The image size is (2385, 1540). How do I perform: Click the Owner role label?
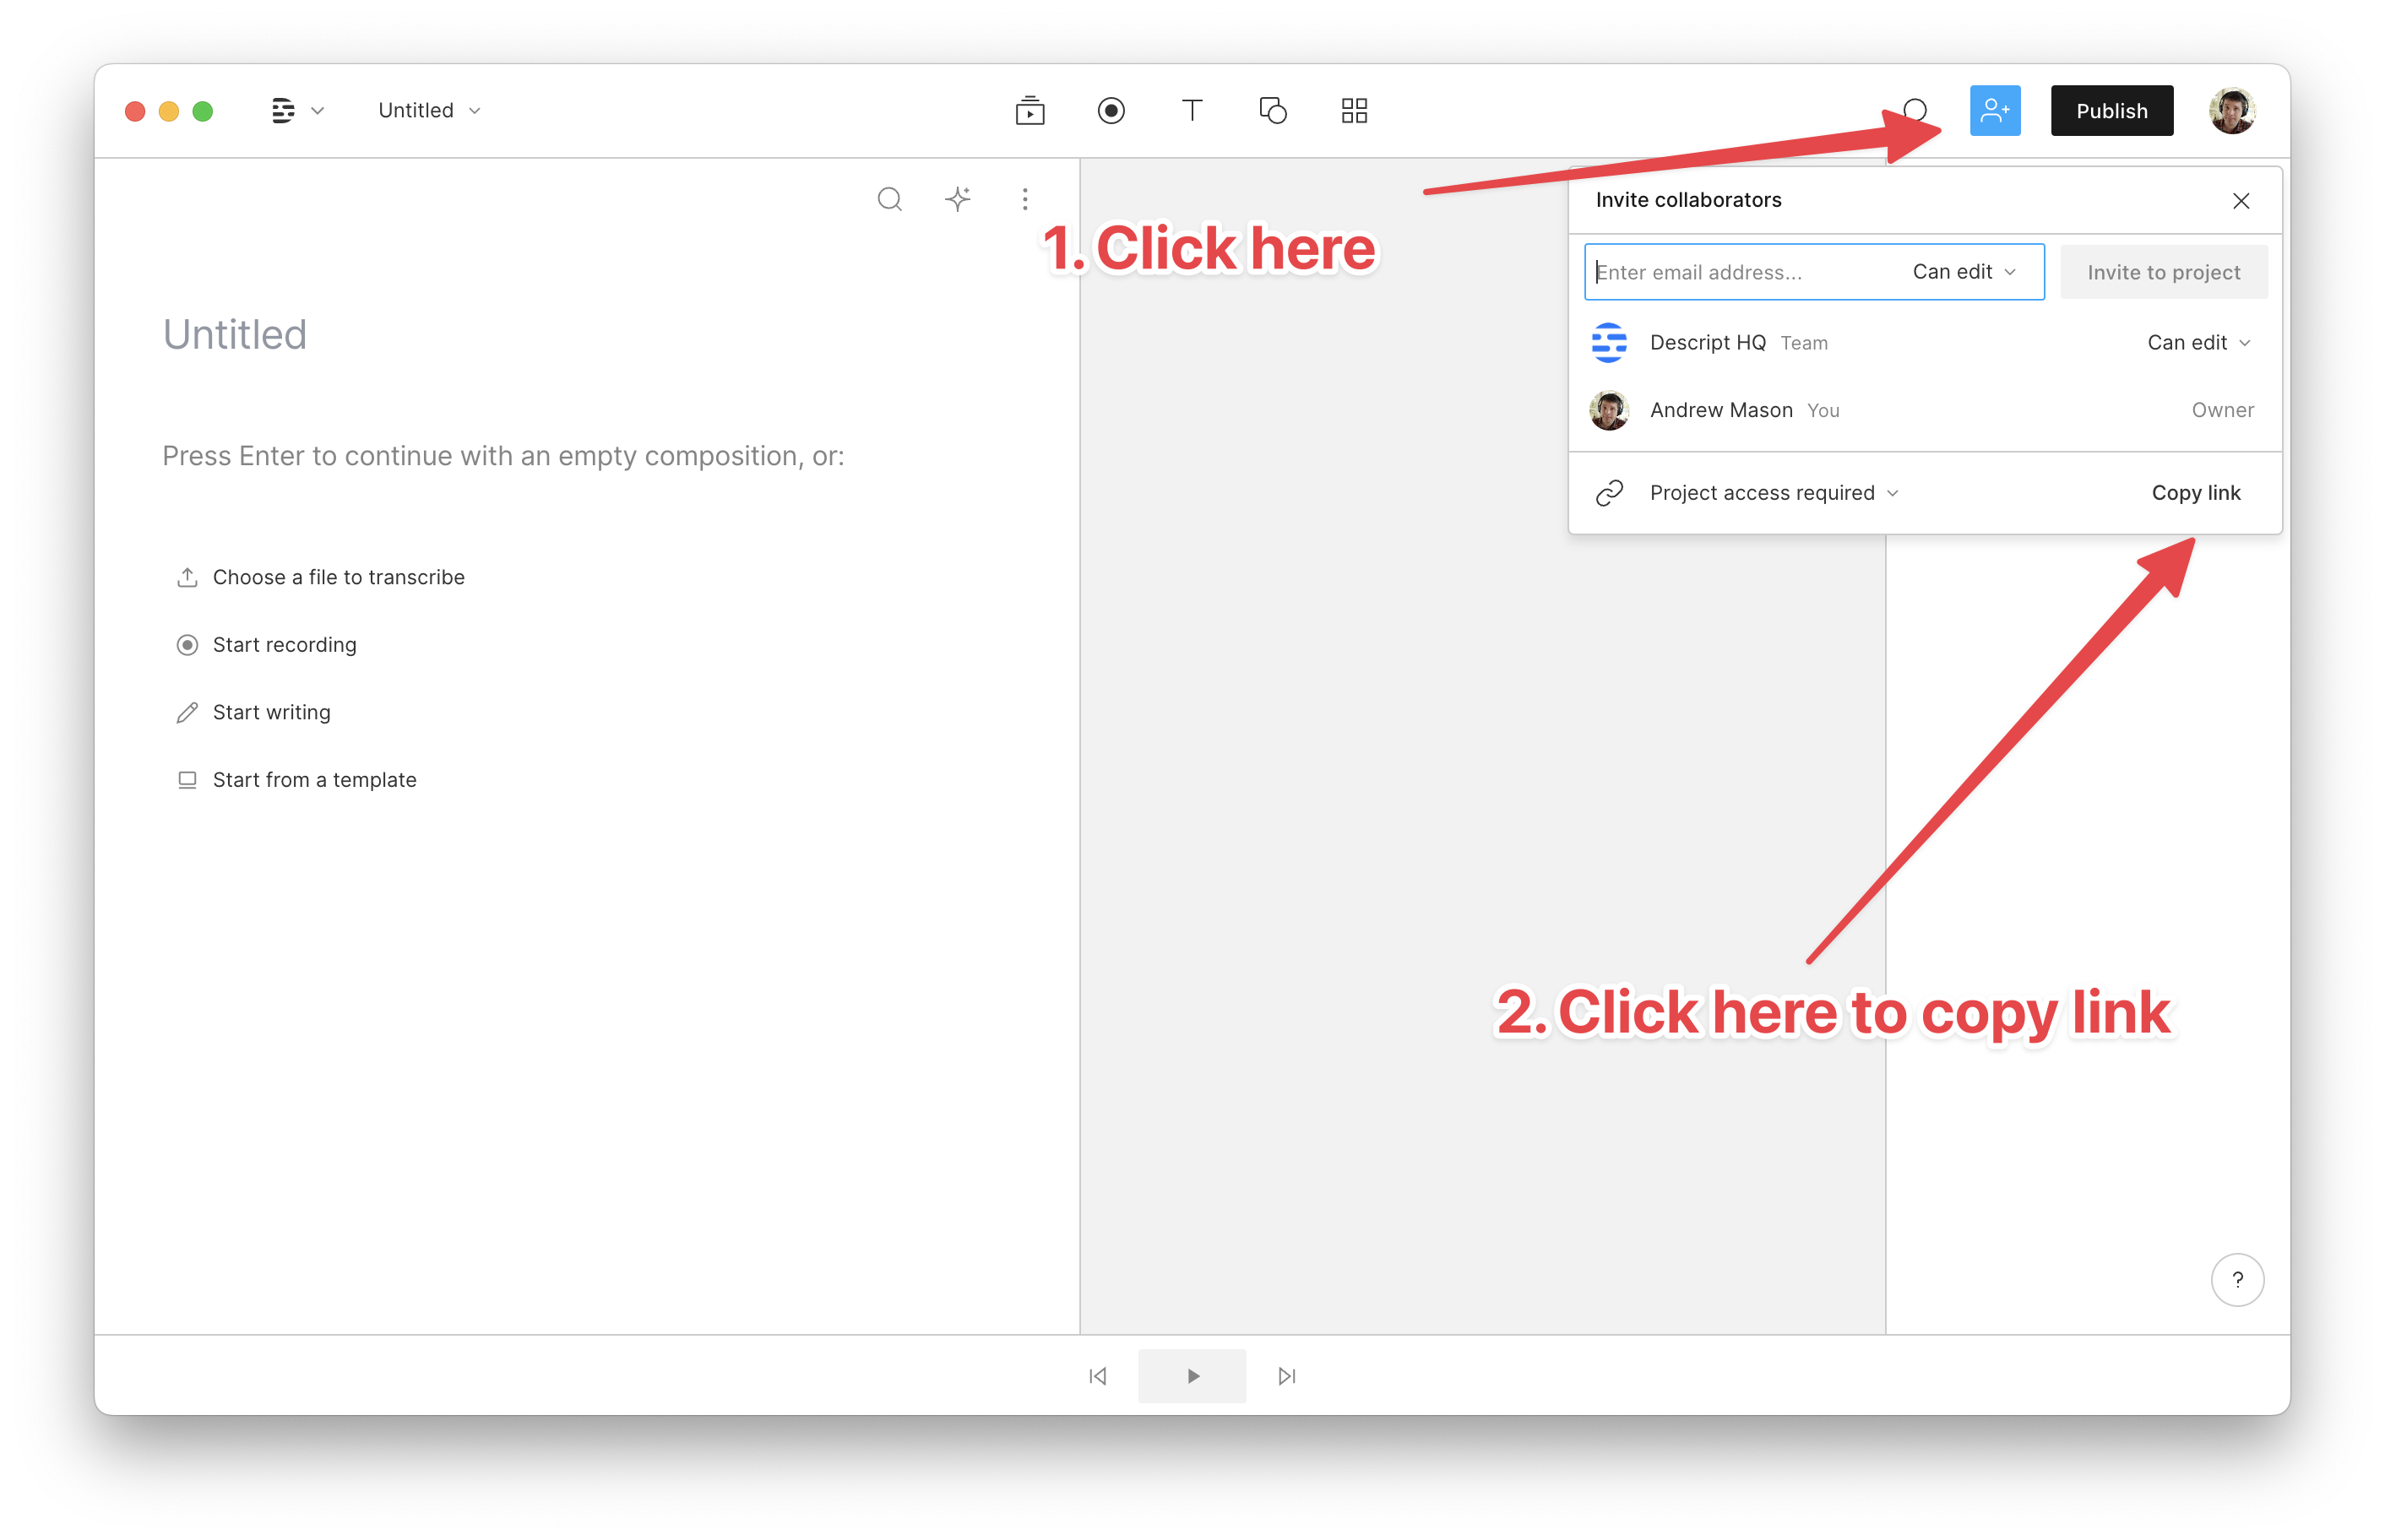[x=2222, y=410]
